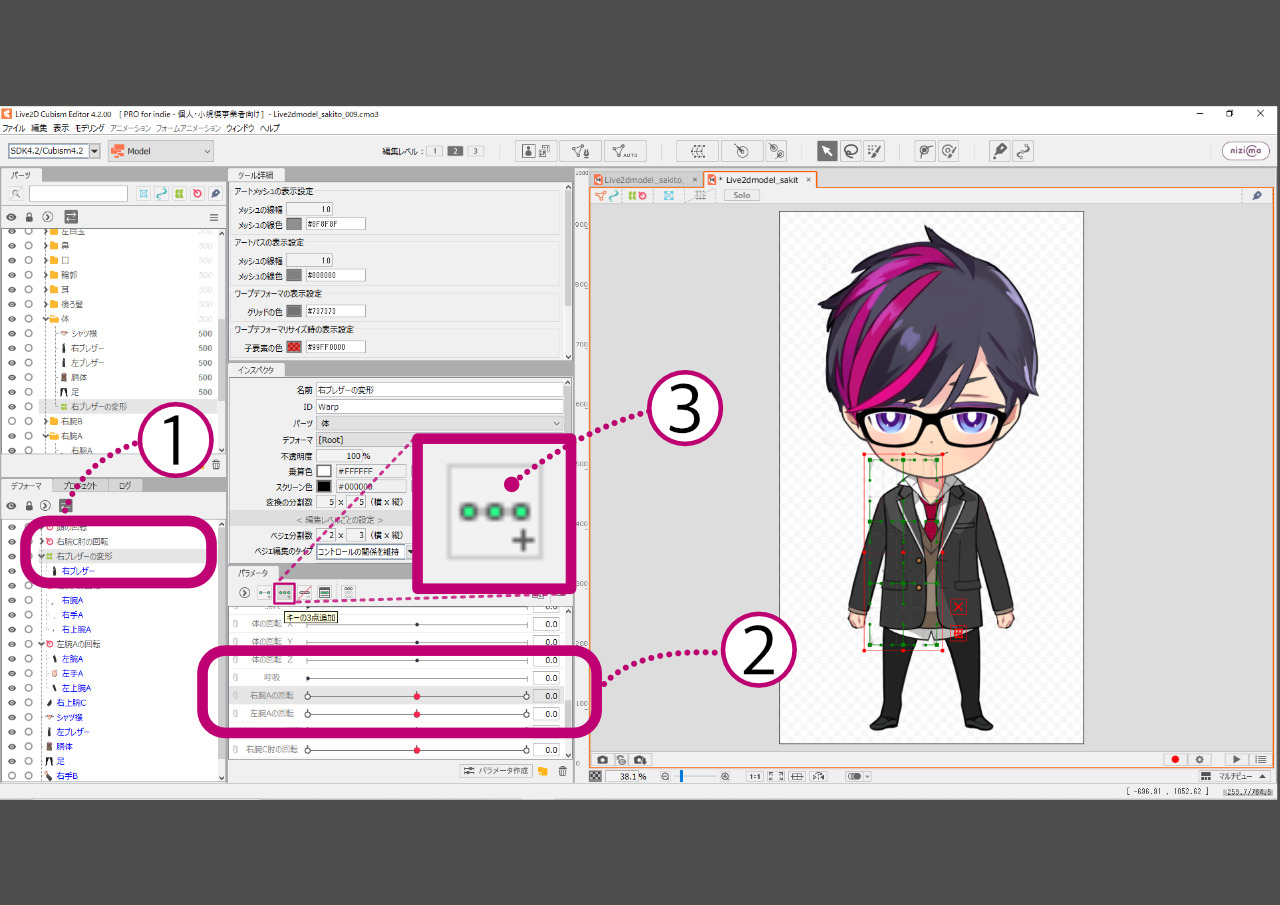The width and height of the screenshot is (1280, 905).
Task: Click the nizima logo button
Action: (1246, 151)
